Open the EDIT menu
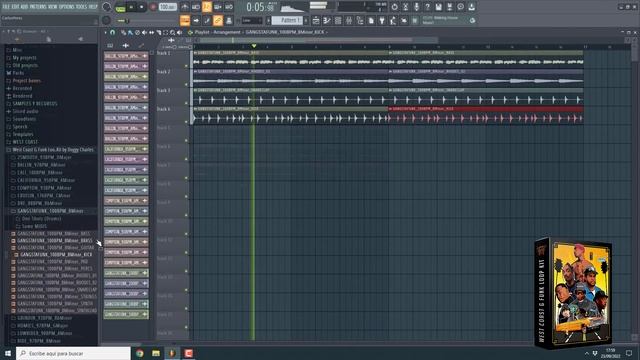Screen dimensions: 640x360 [x=16, y=7]
